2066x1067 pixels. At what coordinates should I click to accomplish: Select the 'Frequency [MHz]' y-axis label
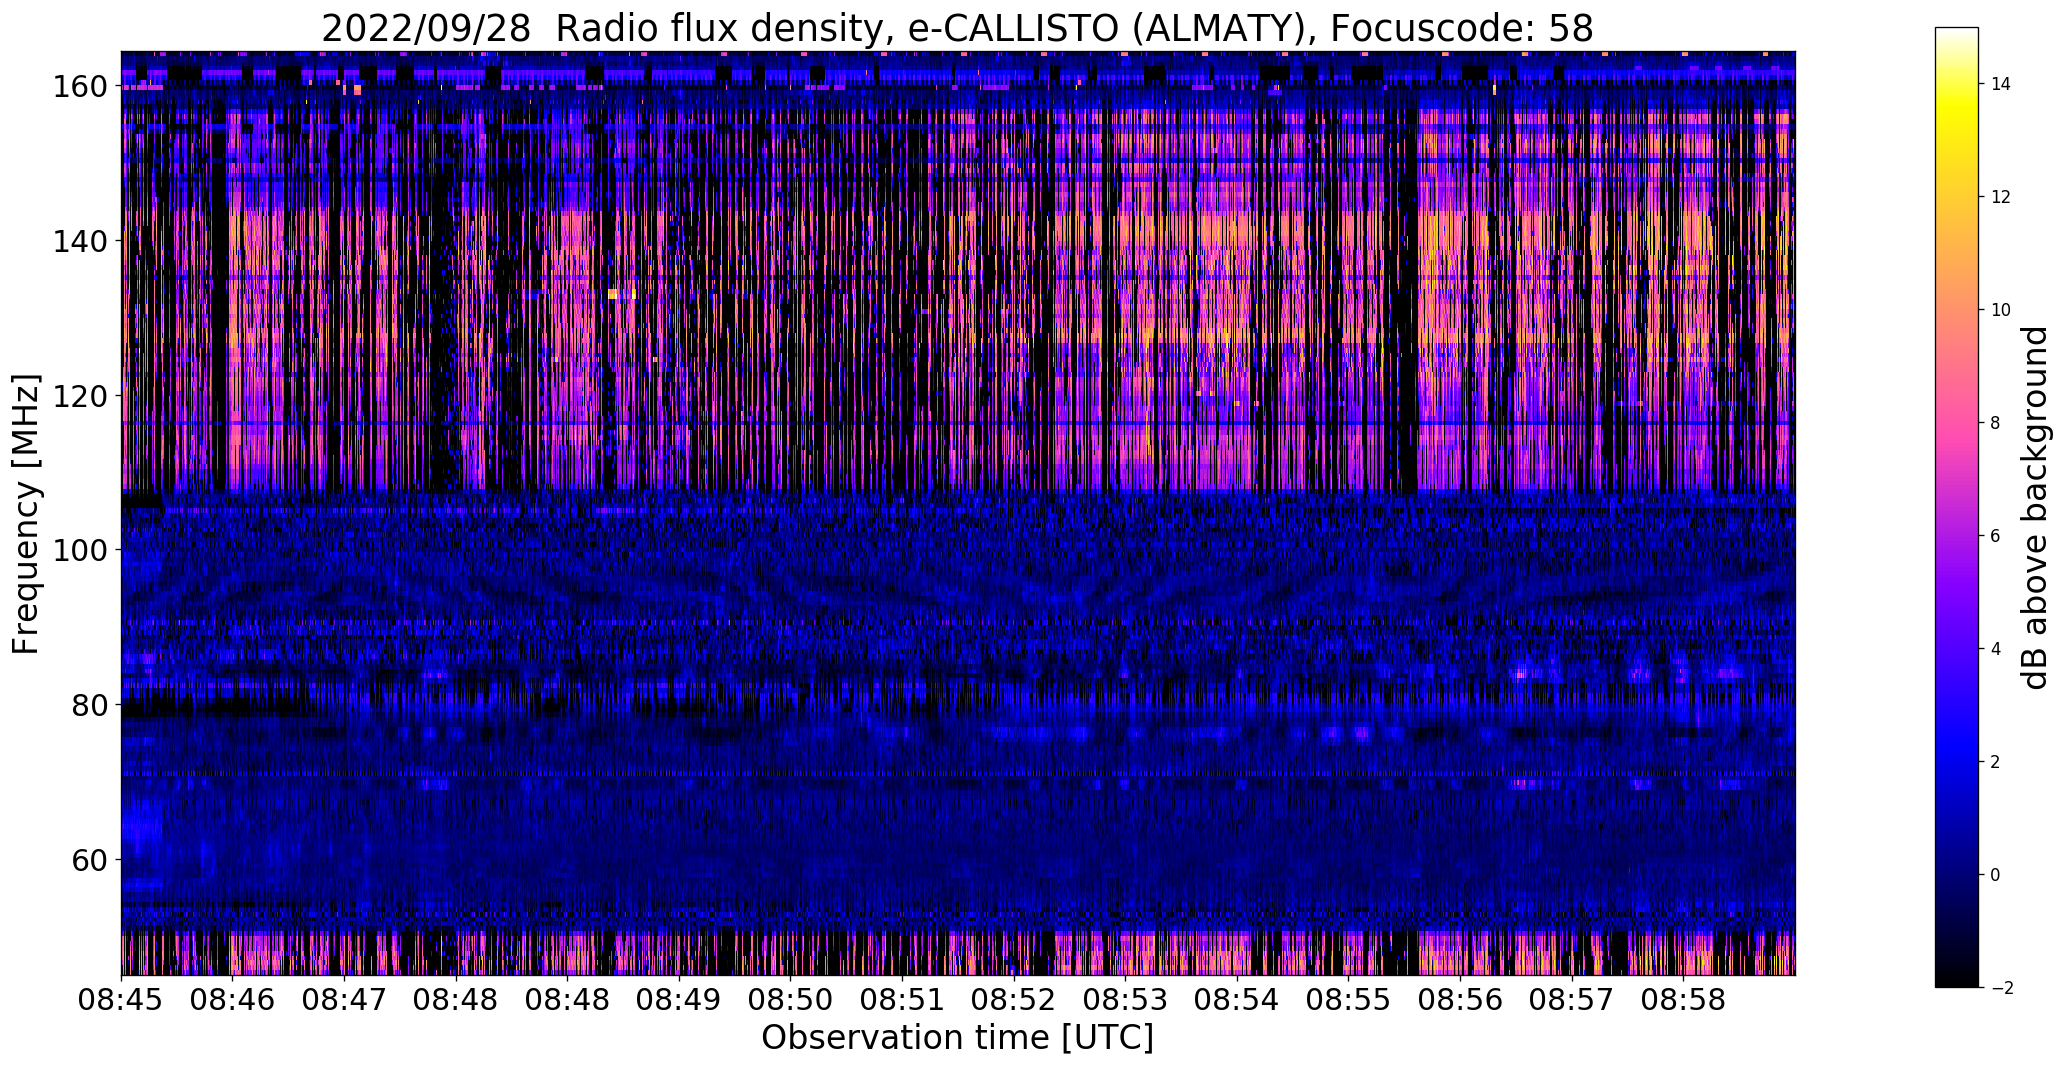point(26,514)
